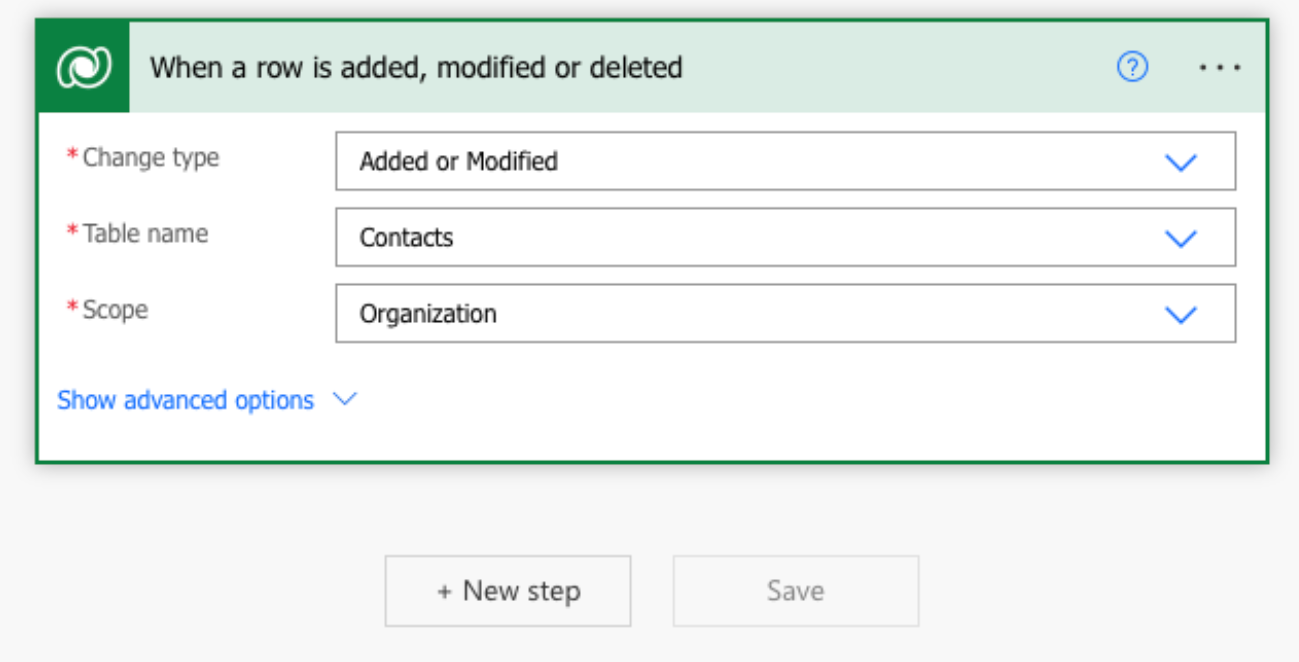Click the Show advanced options link
This screenshot has height=662, width=1299.
[x=185, y=400]
